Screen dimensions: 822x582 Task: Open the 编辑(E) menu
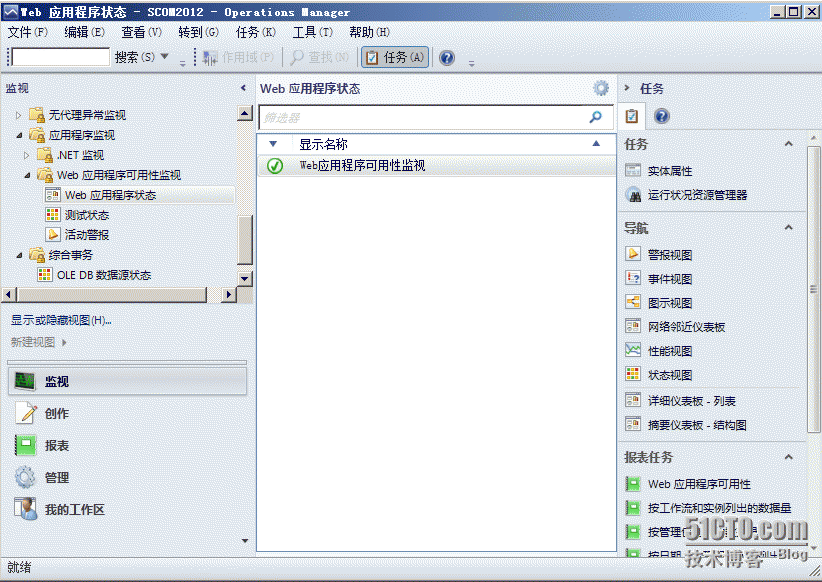pos(84,33)
